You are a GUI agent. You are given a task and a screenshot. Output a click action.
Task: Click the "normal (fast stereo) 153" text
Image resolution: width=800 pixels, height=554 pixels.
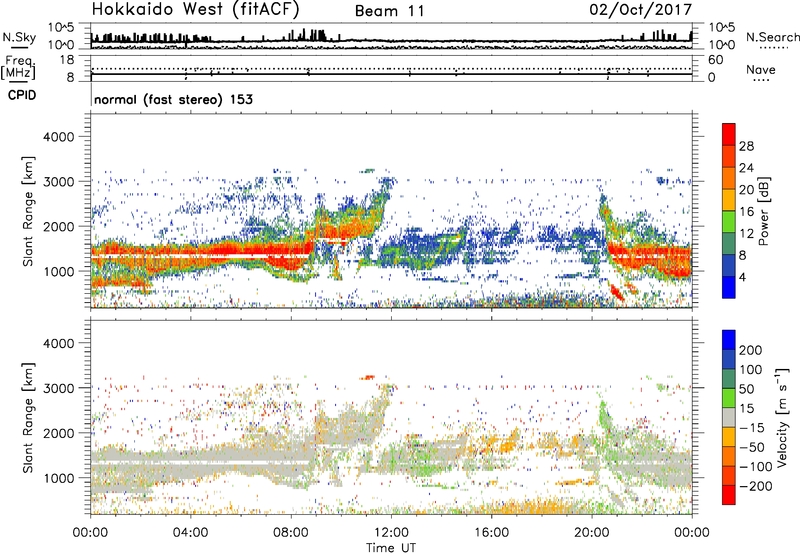(x=173, y=100)
